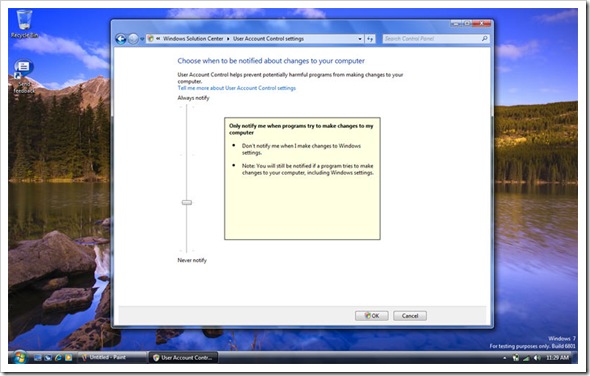
Task: Dismiss changes with the Cancel button
Action: pyautogui.click(x=410, y=316)
